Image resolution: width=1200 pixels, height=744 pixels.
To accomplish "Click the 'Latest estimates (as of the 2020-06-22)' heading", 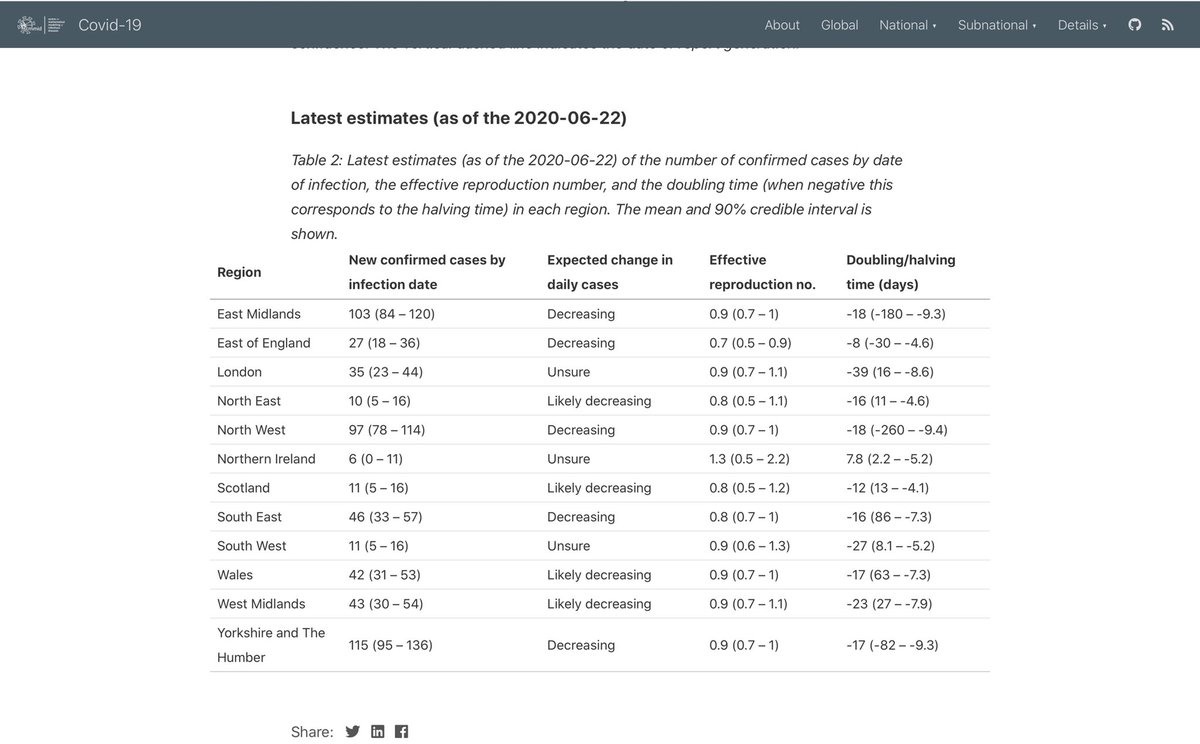I will click(x=459, y=118).
